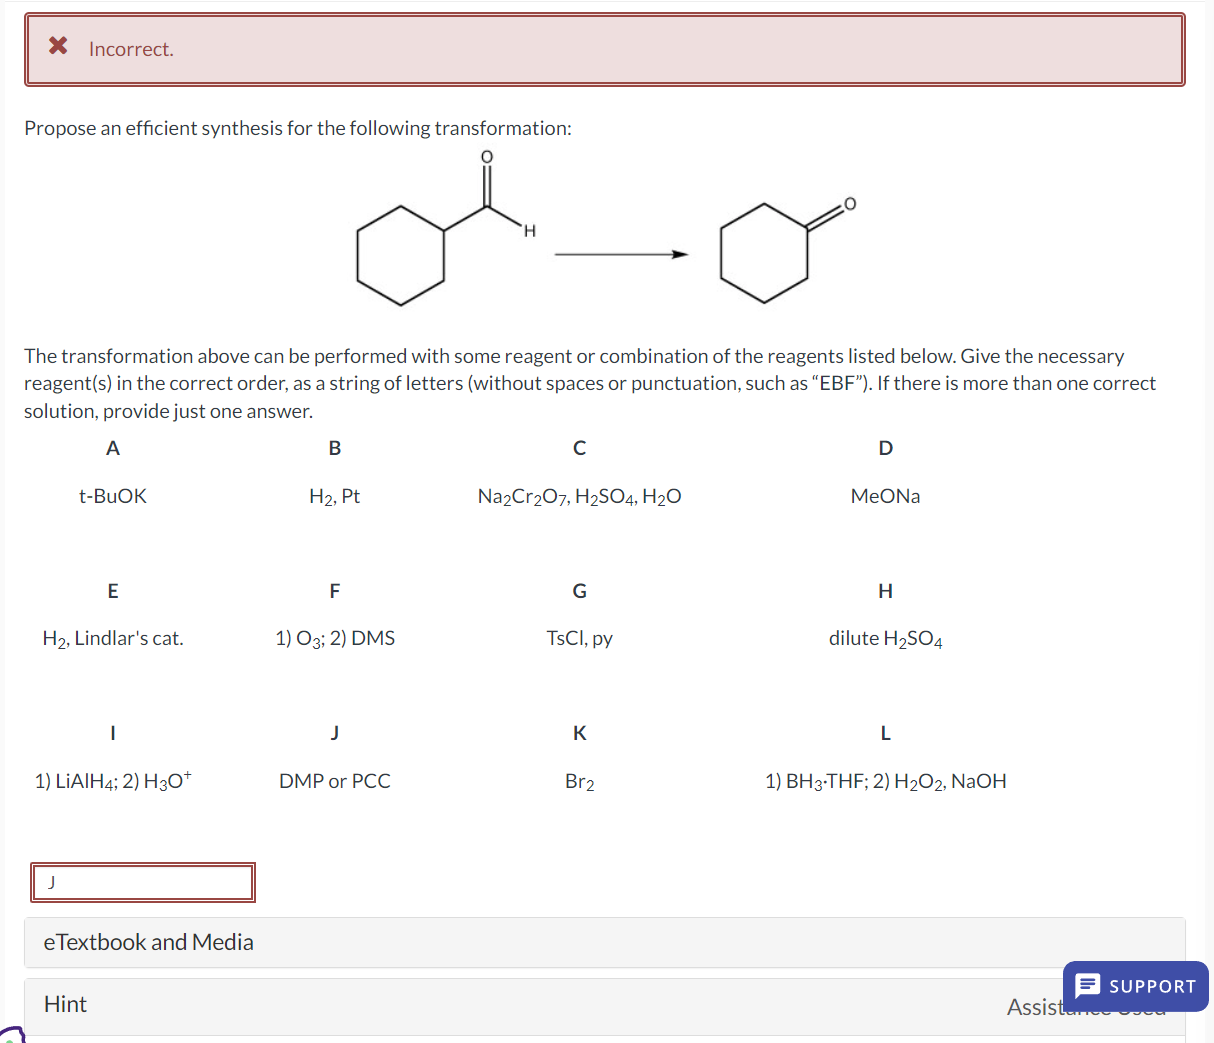This screenshot has width=1214, height=1043.
Task: Open the SUPPORT chat bubble icon
Action: click(1086, 987)
